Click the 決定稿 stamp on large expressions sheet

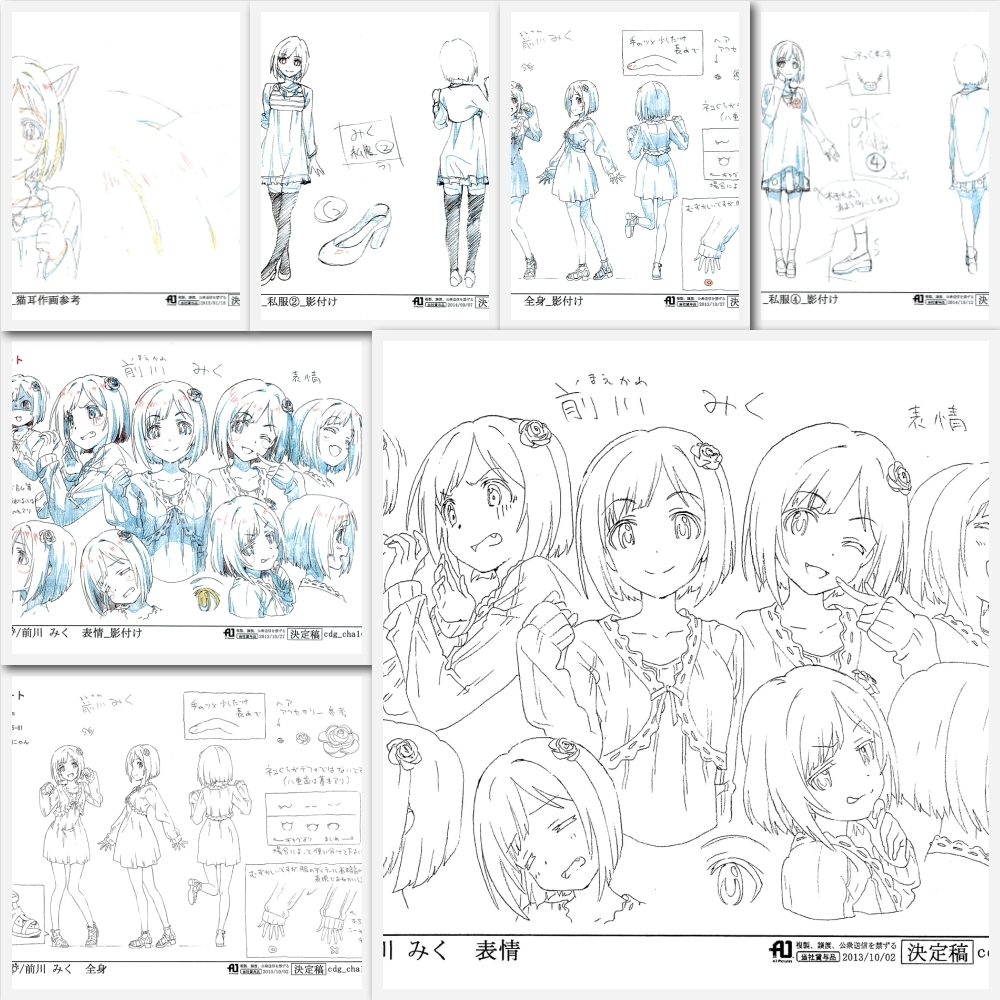(x=935, y=951)
